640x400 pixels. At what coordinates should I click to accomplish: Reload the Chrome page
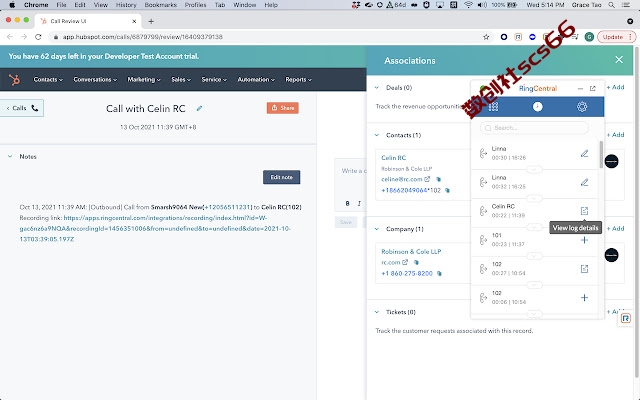click(38, 37)
